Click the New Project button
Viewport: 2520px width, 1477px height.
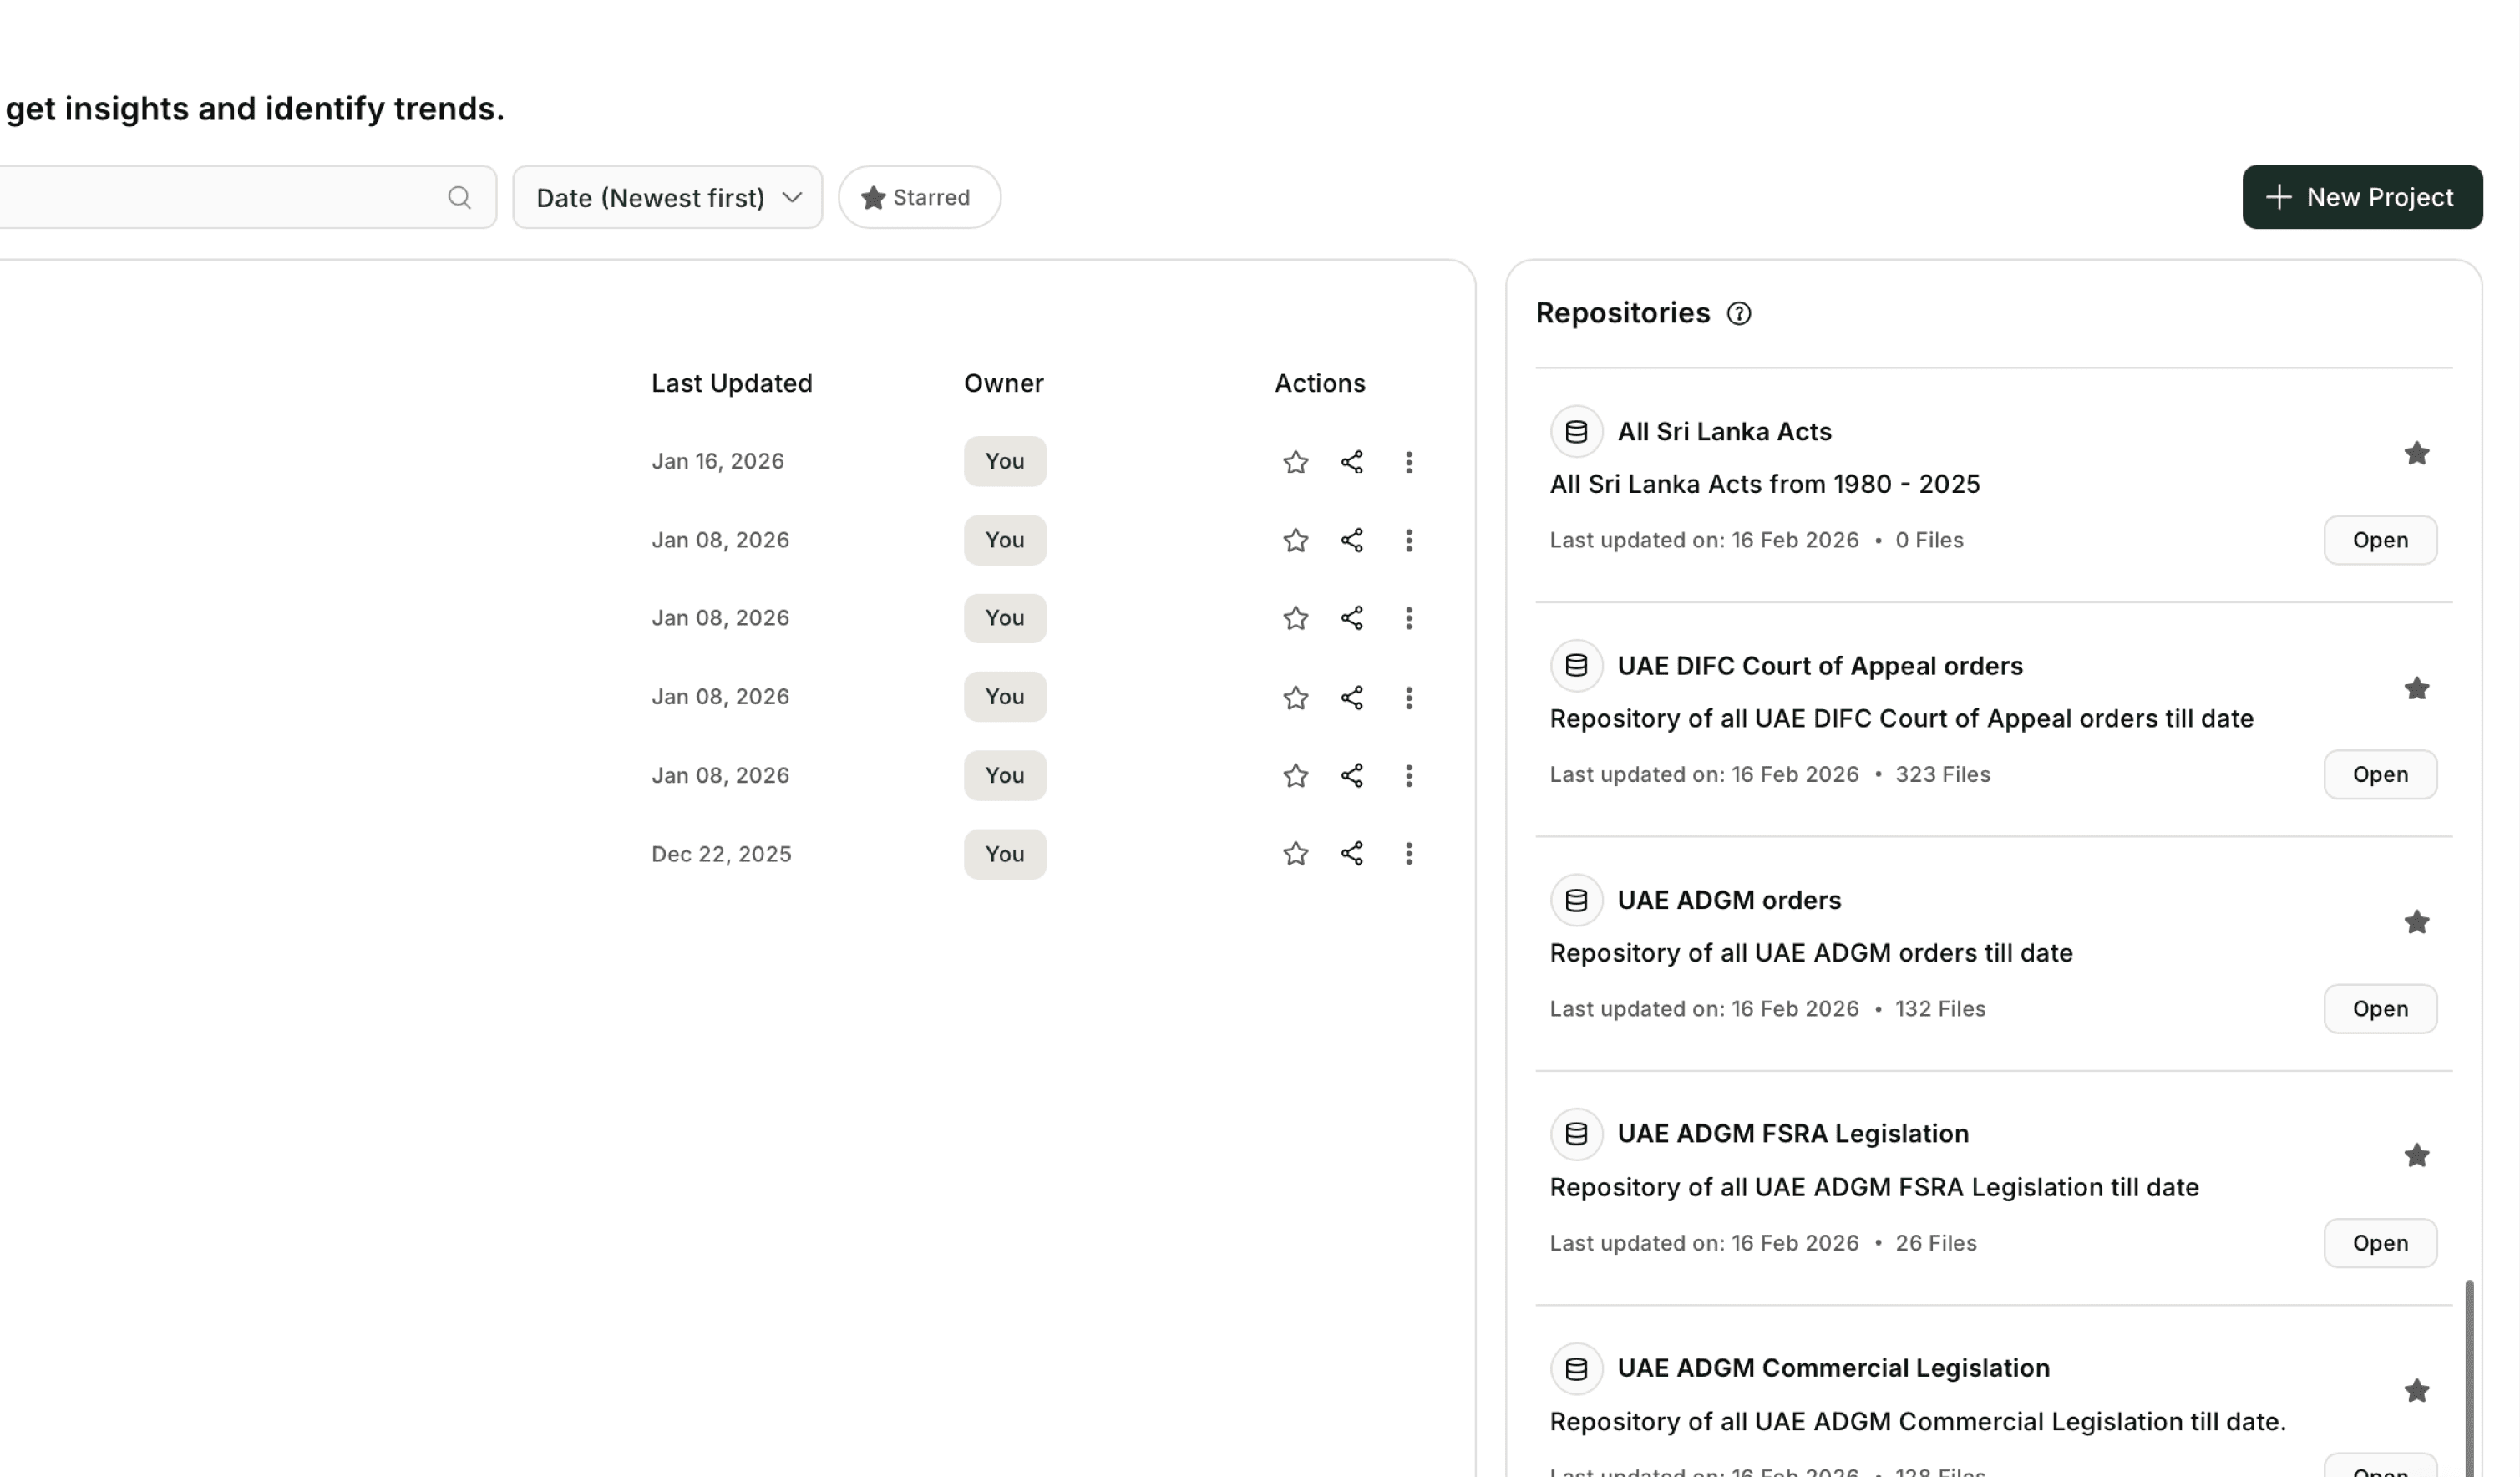coord(2361,197)
